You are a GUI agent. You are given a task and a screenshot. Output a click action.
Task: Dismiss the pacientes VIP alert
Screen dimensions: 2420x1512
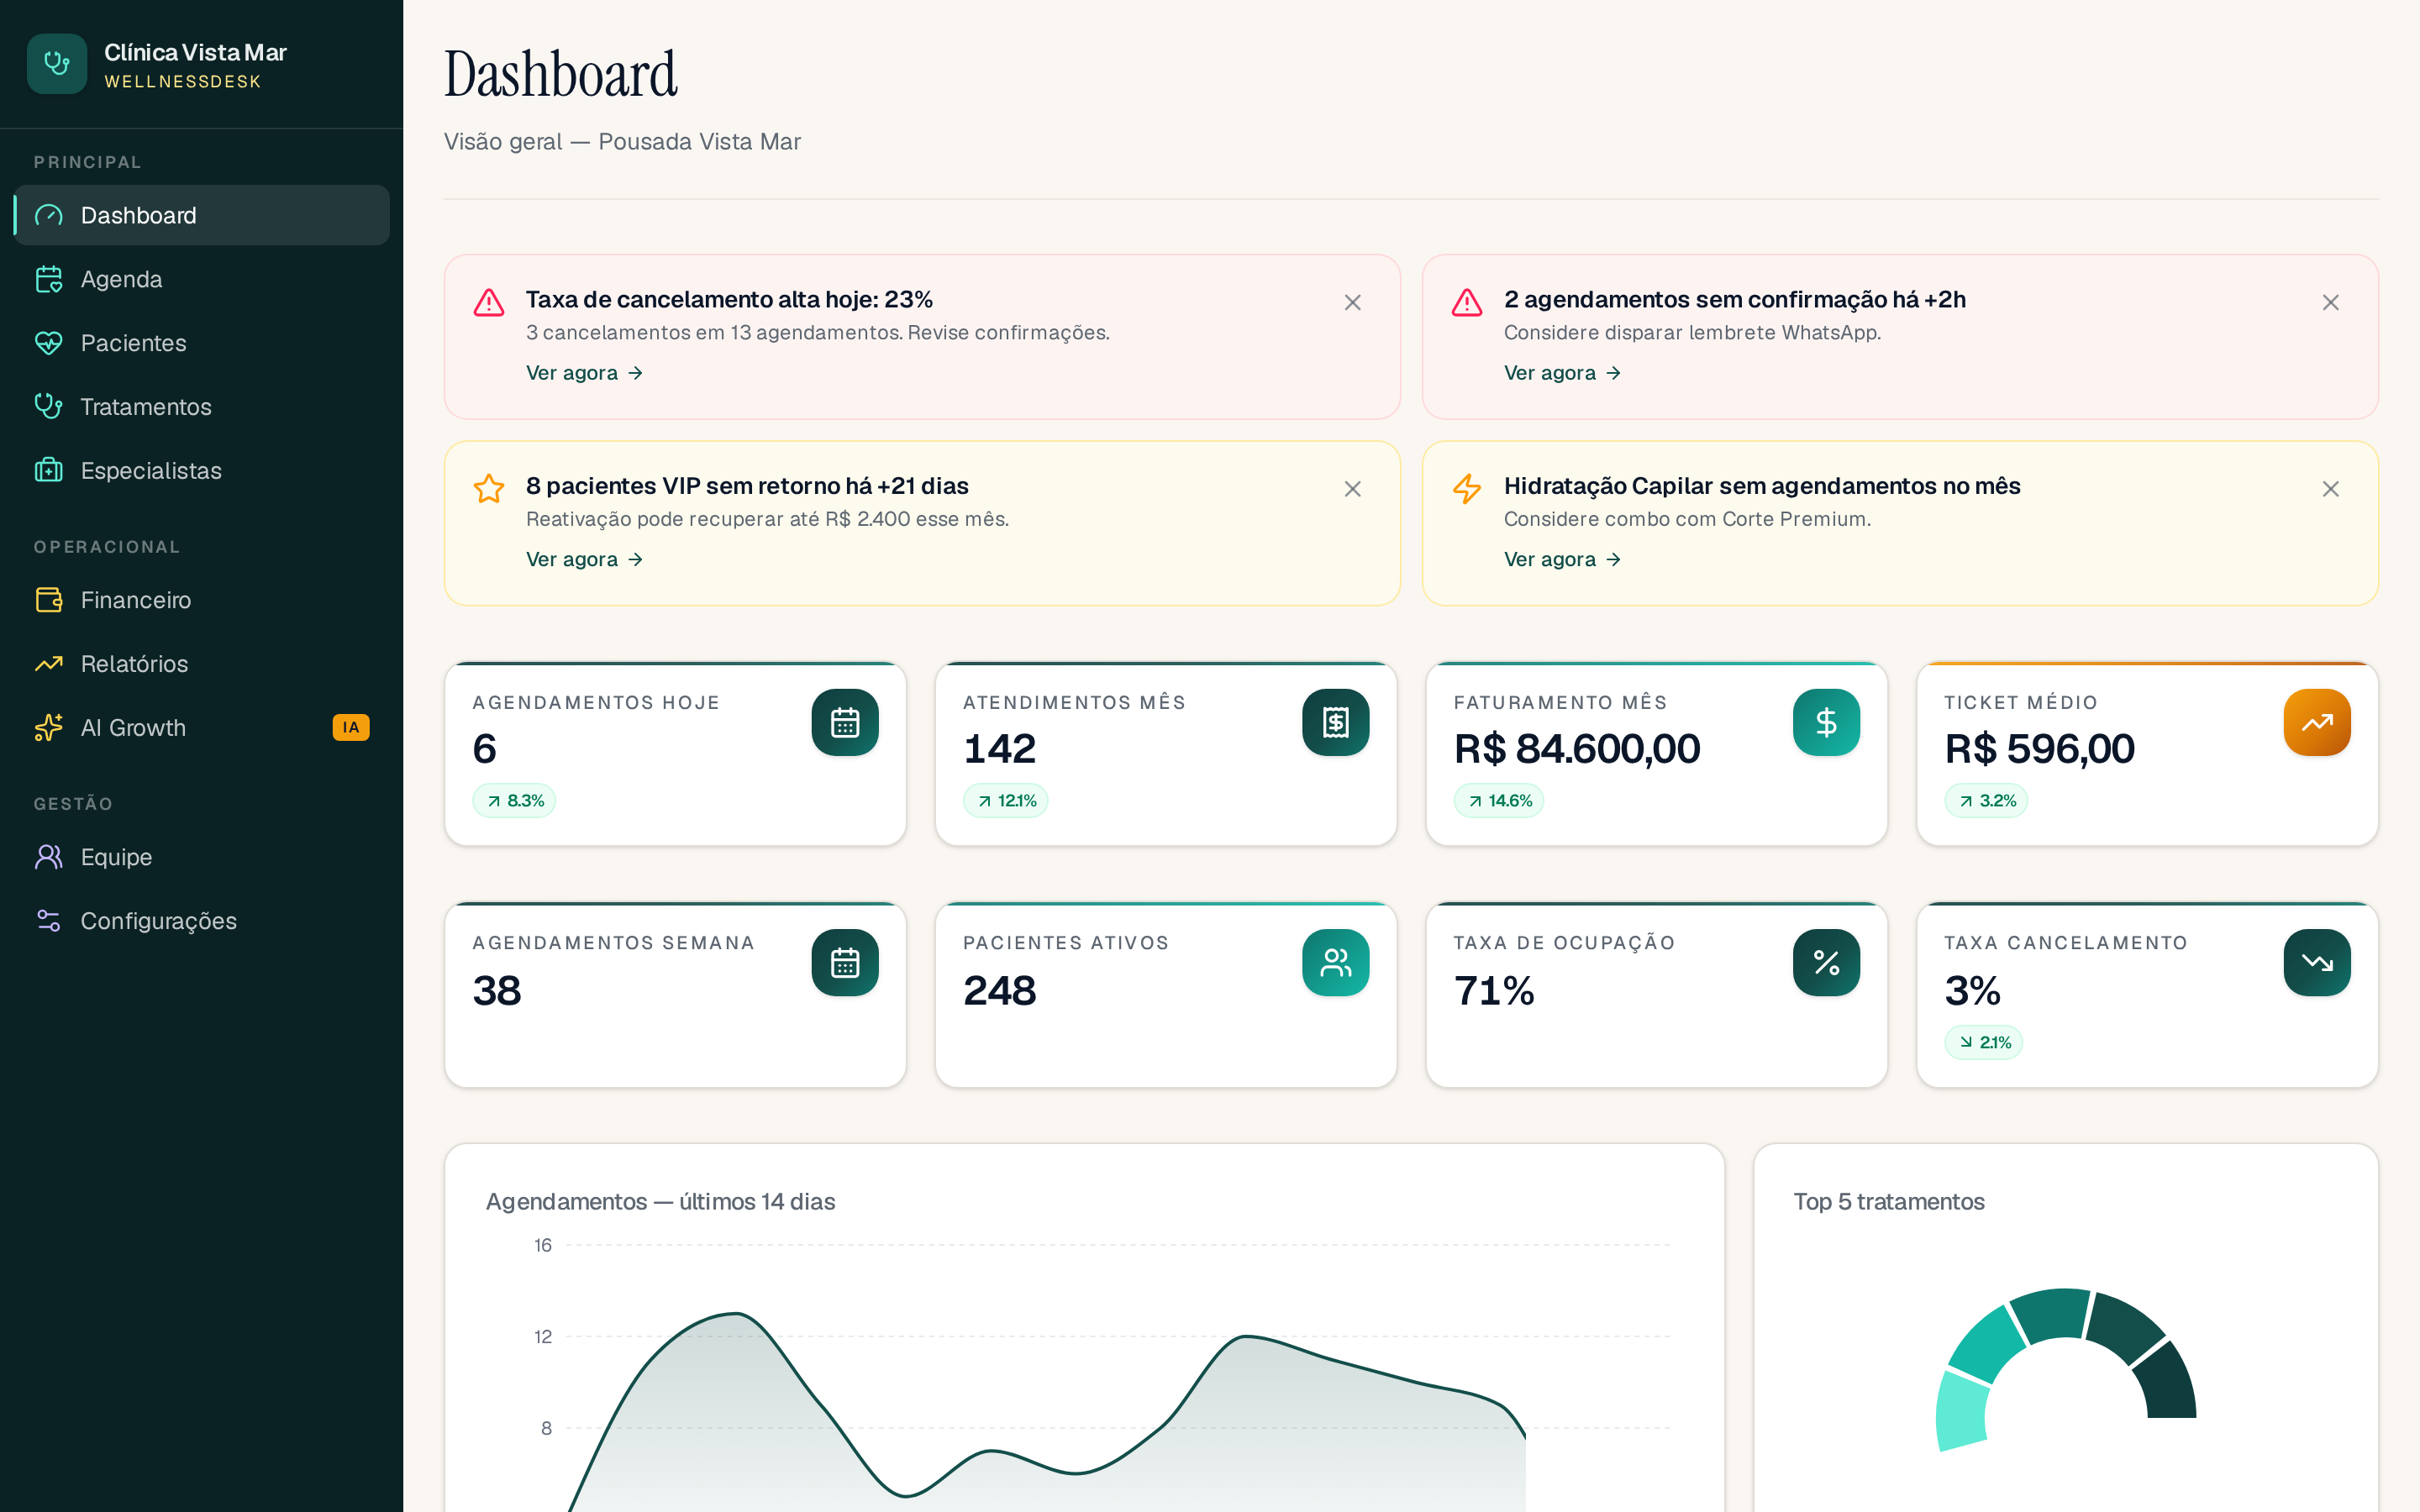pyautogui.click(x=1353, y=489)
